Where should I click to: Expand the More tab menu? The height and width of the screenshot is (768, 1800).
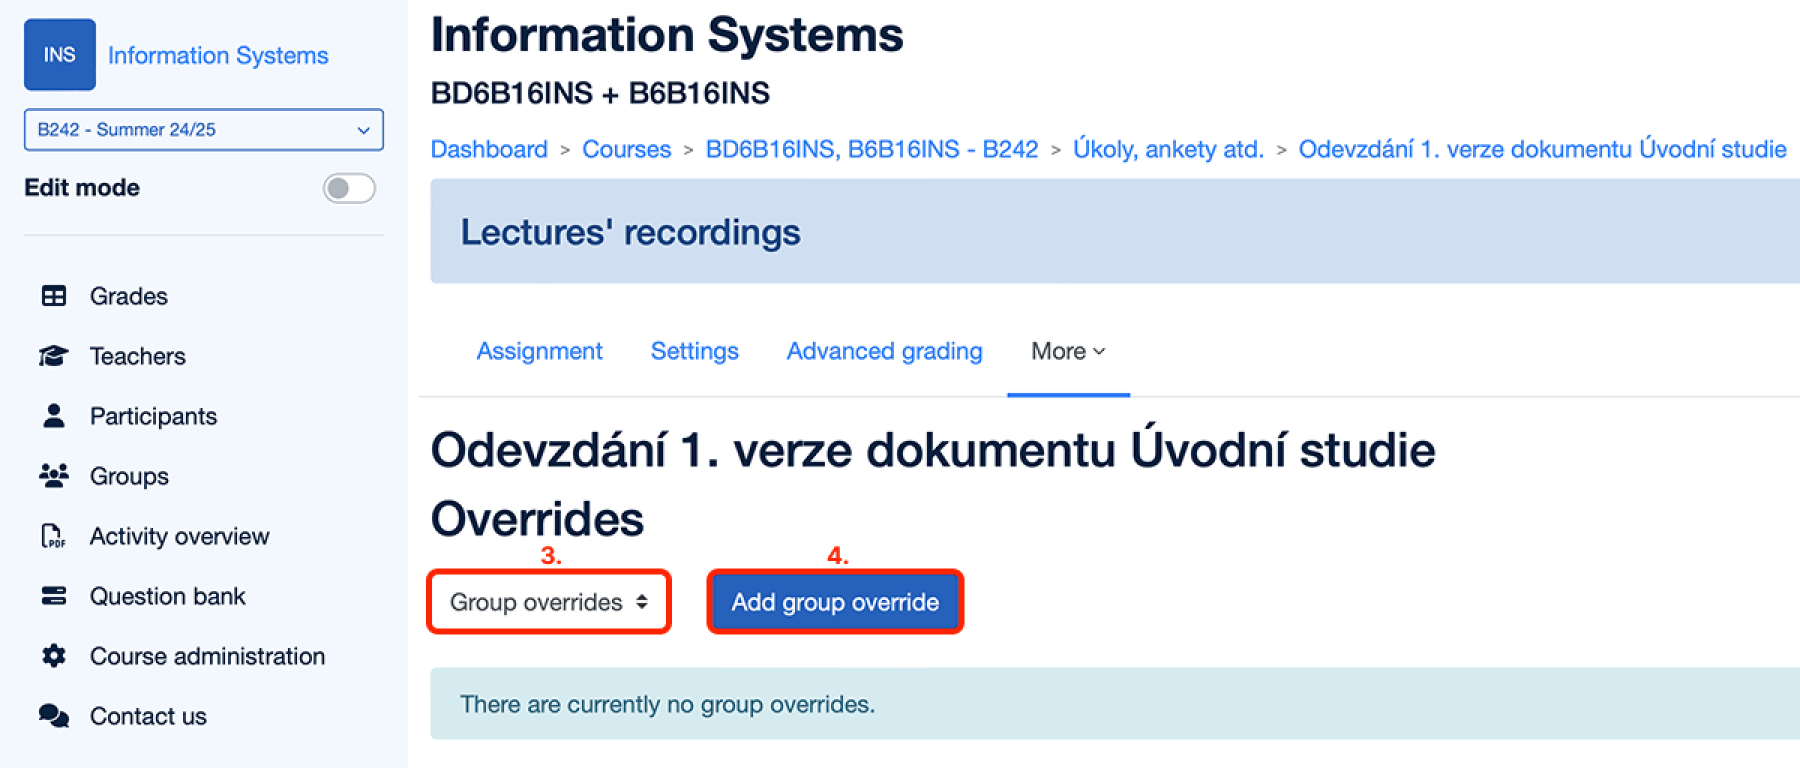(1068, 351)
